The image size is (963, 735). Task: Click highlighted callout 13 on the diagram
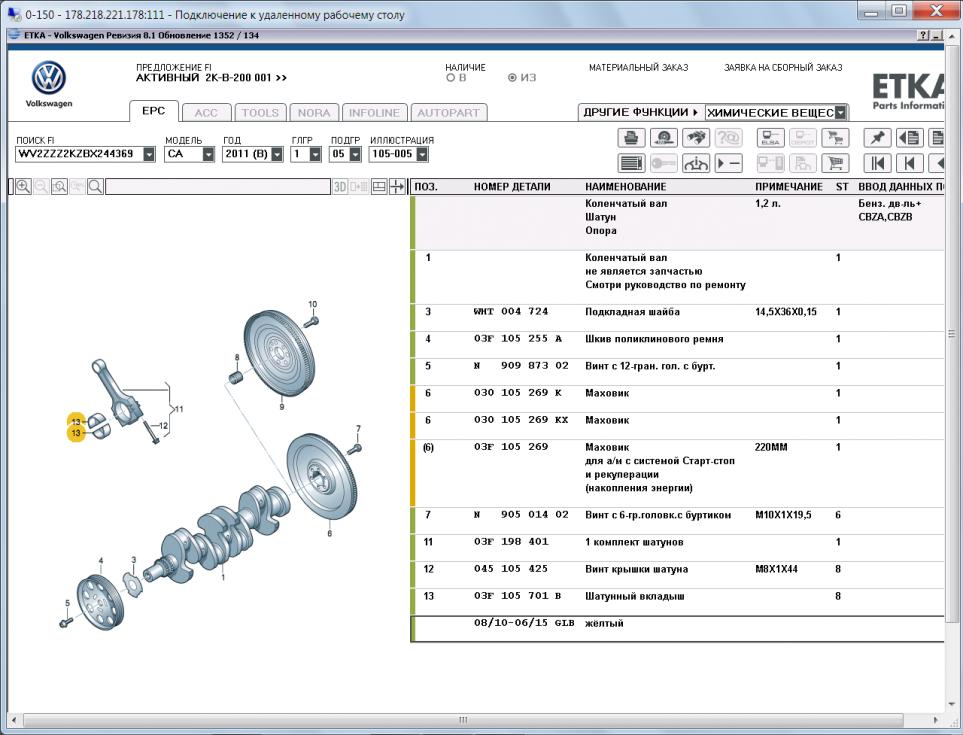click(x=76, y=427)
